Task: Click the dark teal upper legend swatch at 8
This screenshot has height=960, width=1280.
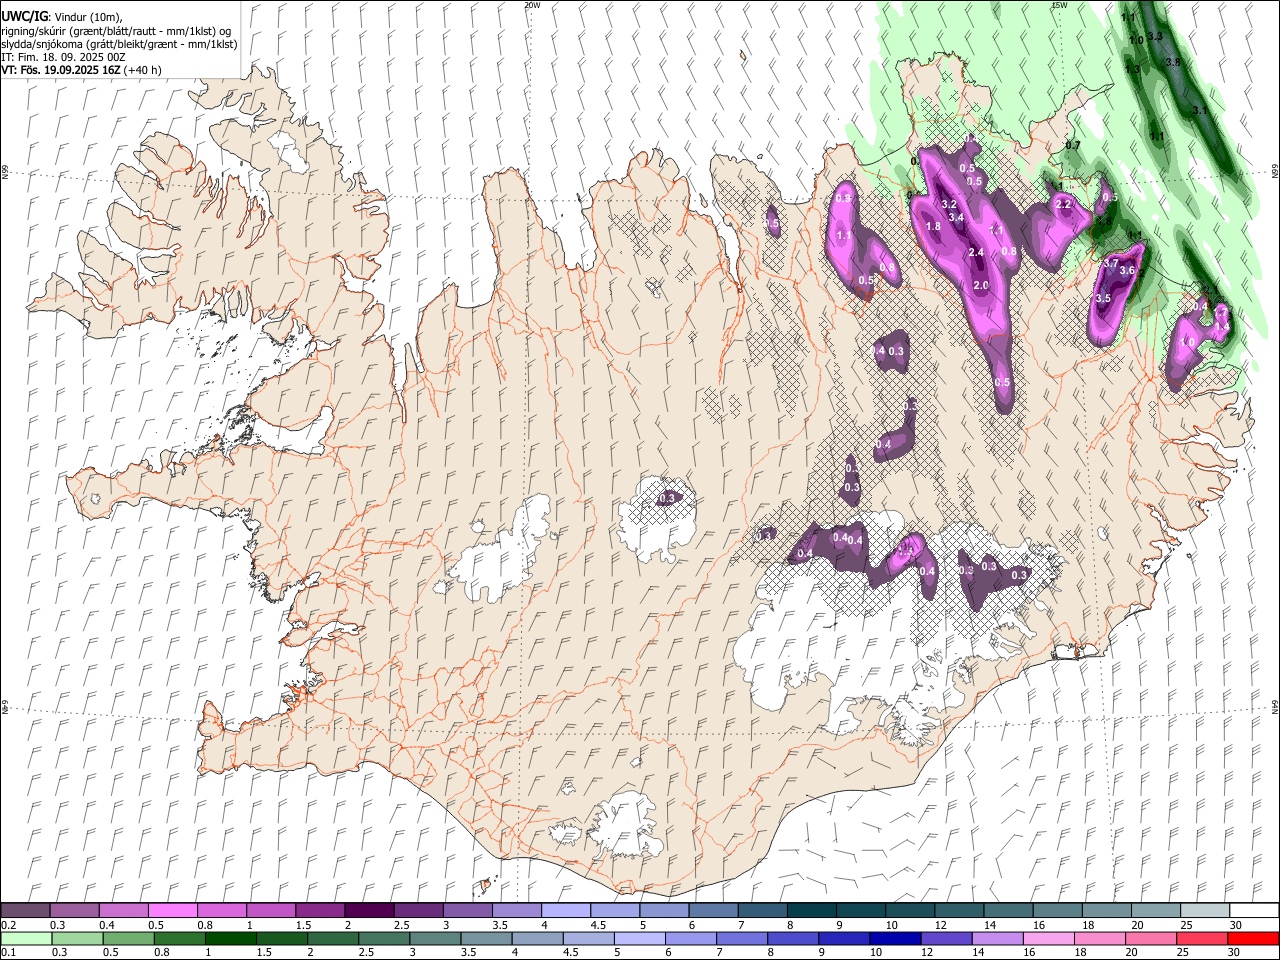Action: (811, 911)
